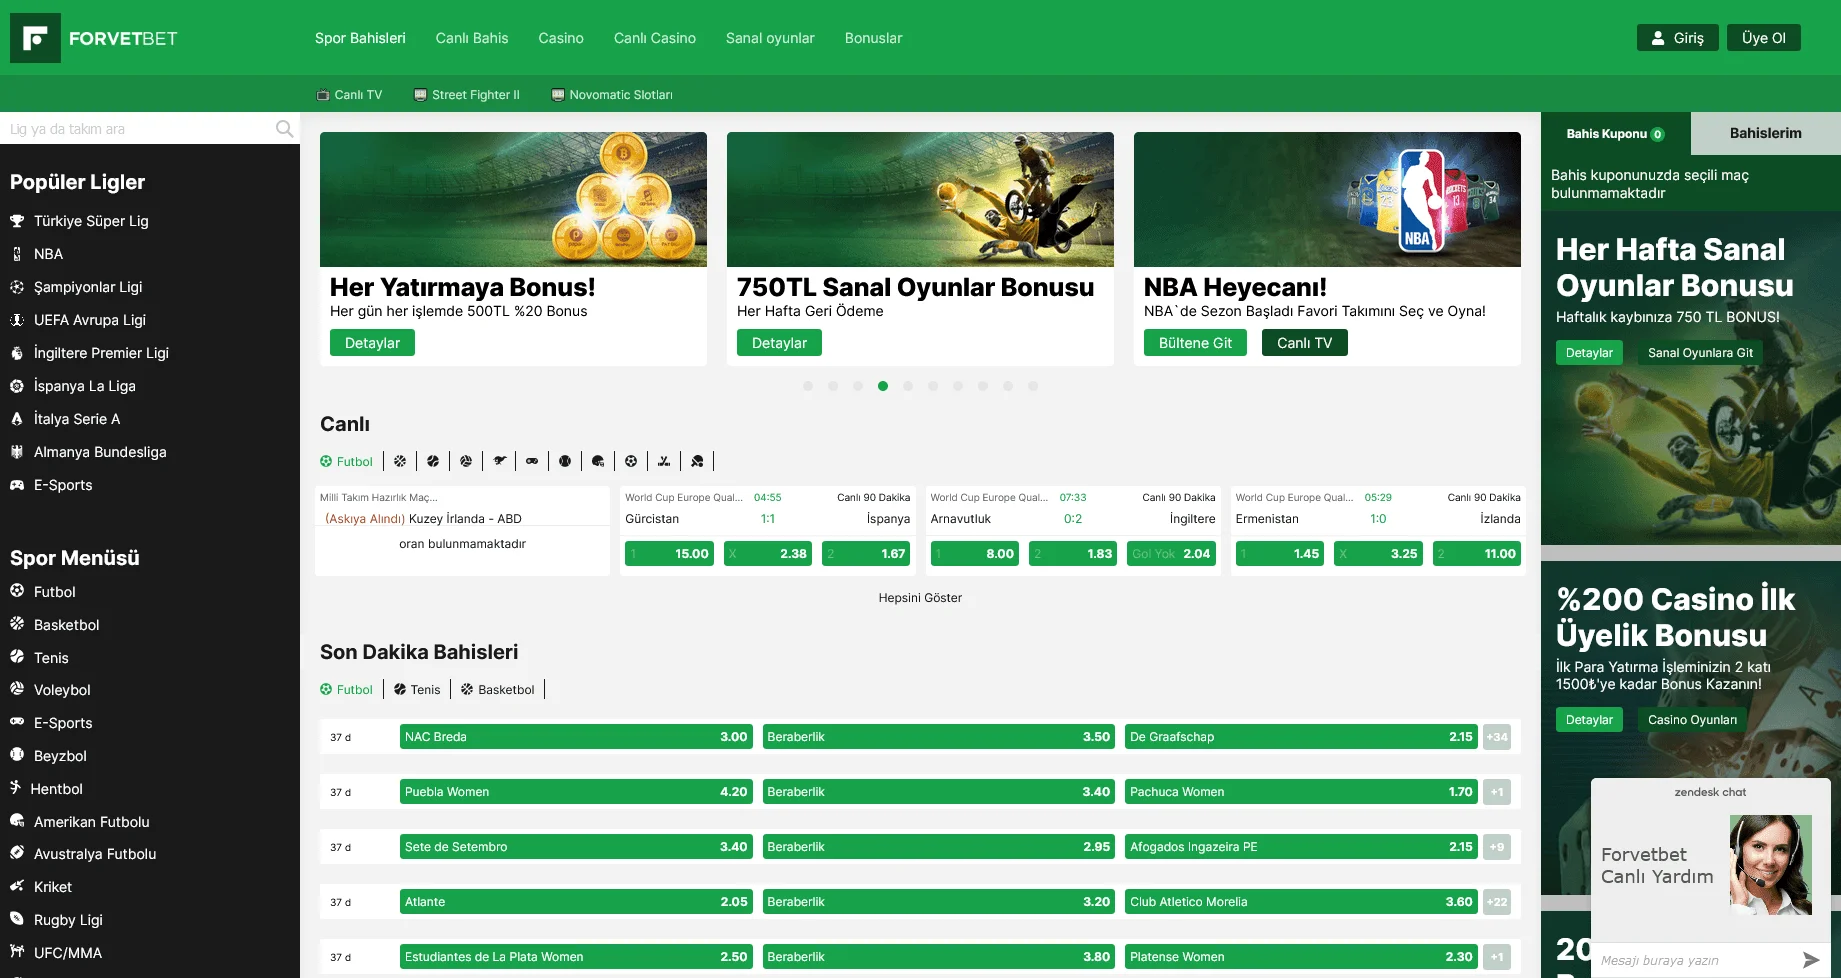Go to Canlı Bahis menu

[472, 38]
